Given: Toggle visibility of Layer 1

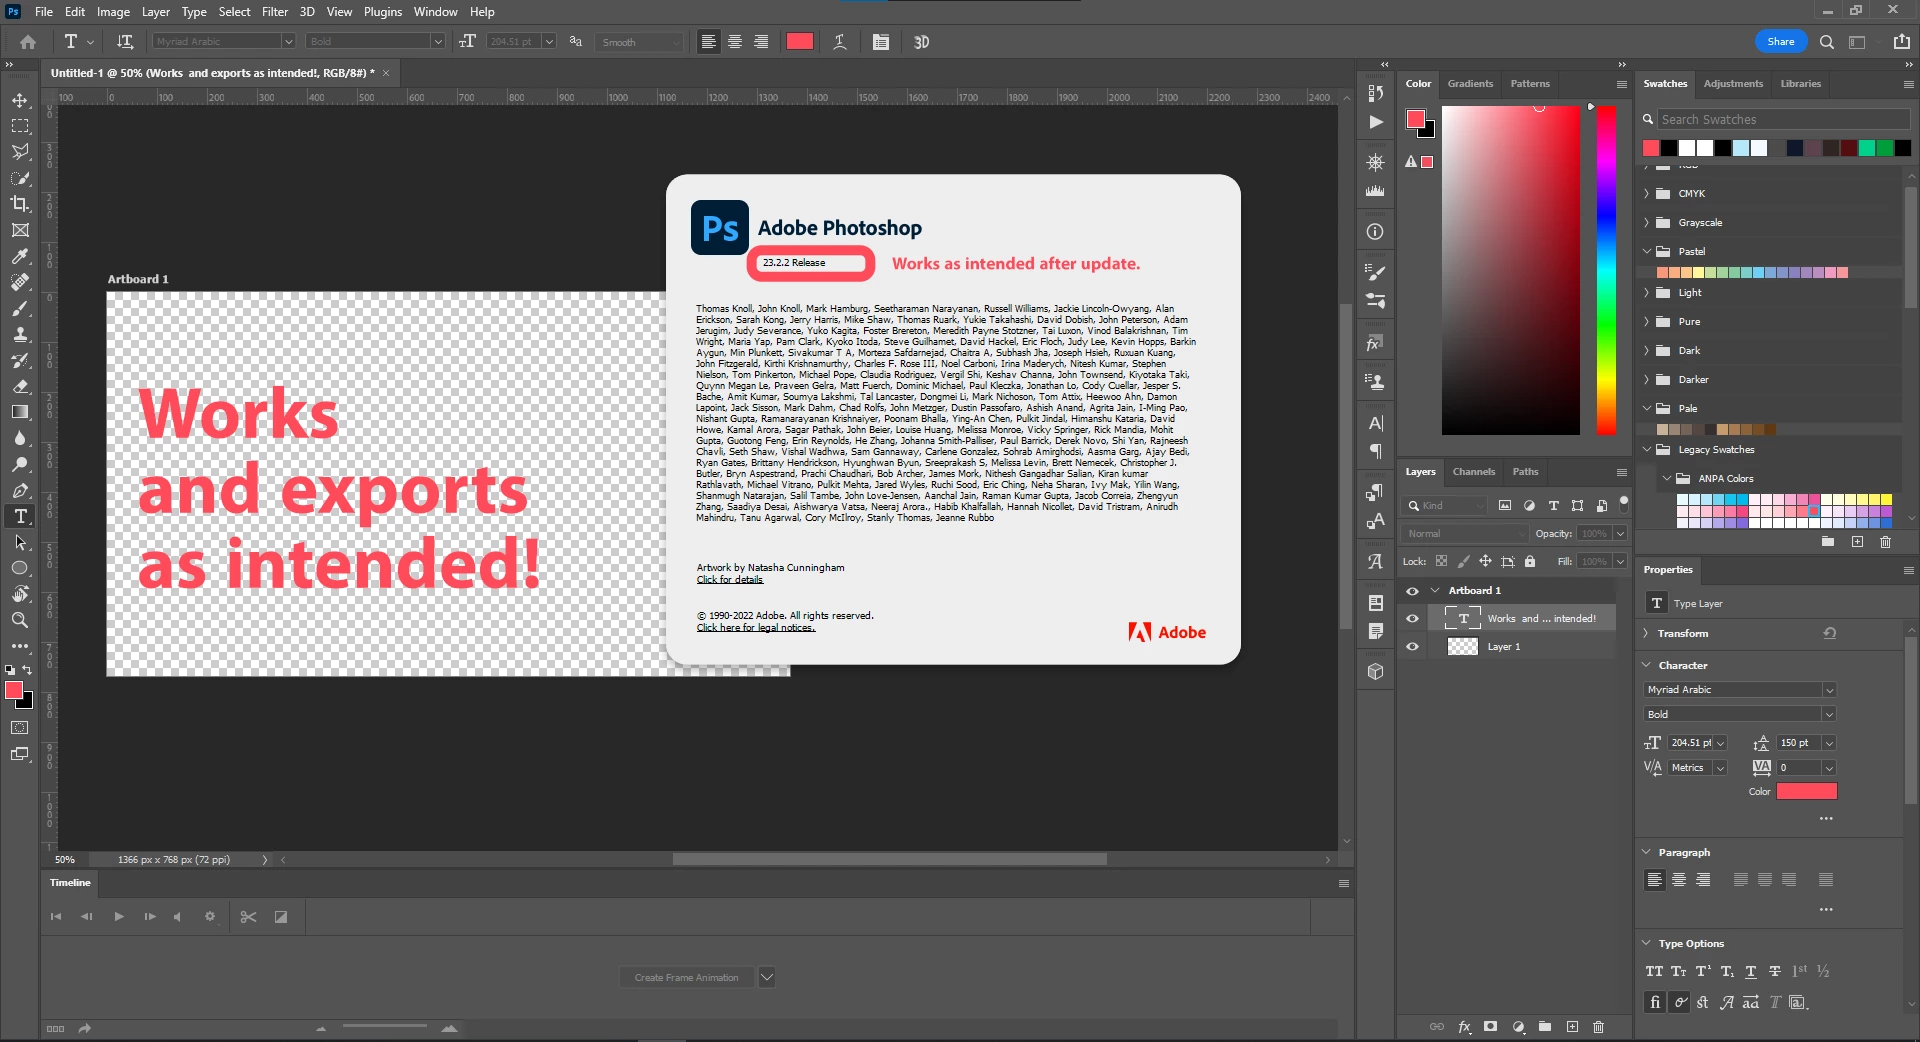Looking at the screenshot, I should point(1412,646).
